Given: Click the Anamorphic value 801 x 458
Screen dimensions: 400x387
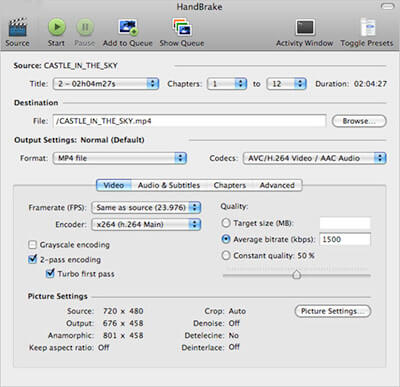Looking at the screenshot, I should [123, 335].
